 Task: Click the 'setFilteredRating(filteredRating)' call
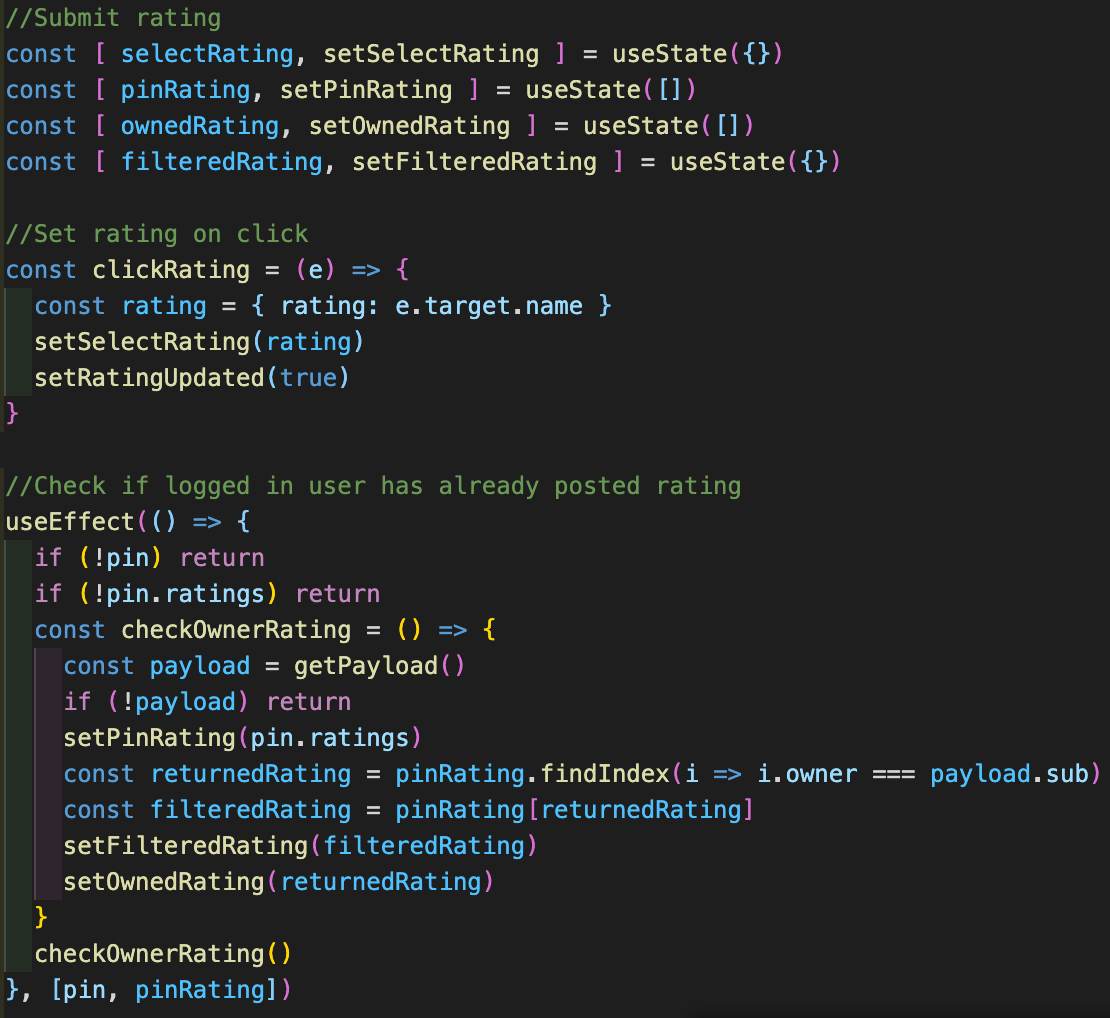[x=300, y=846]
